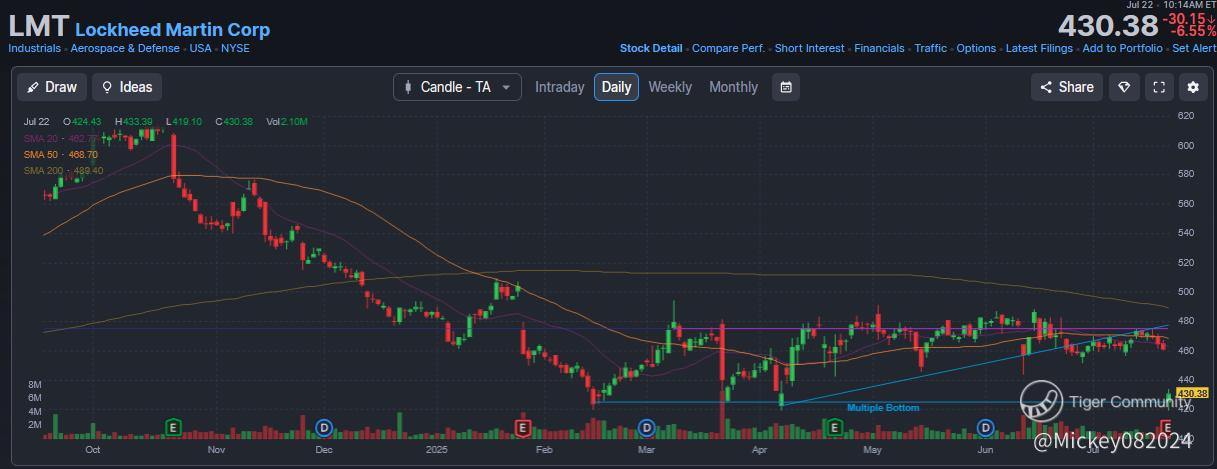1217x469 pixels.
Task: Open the Financials link
Action: tap(879, 48)
